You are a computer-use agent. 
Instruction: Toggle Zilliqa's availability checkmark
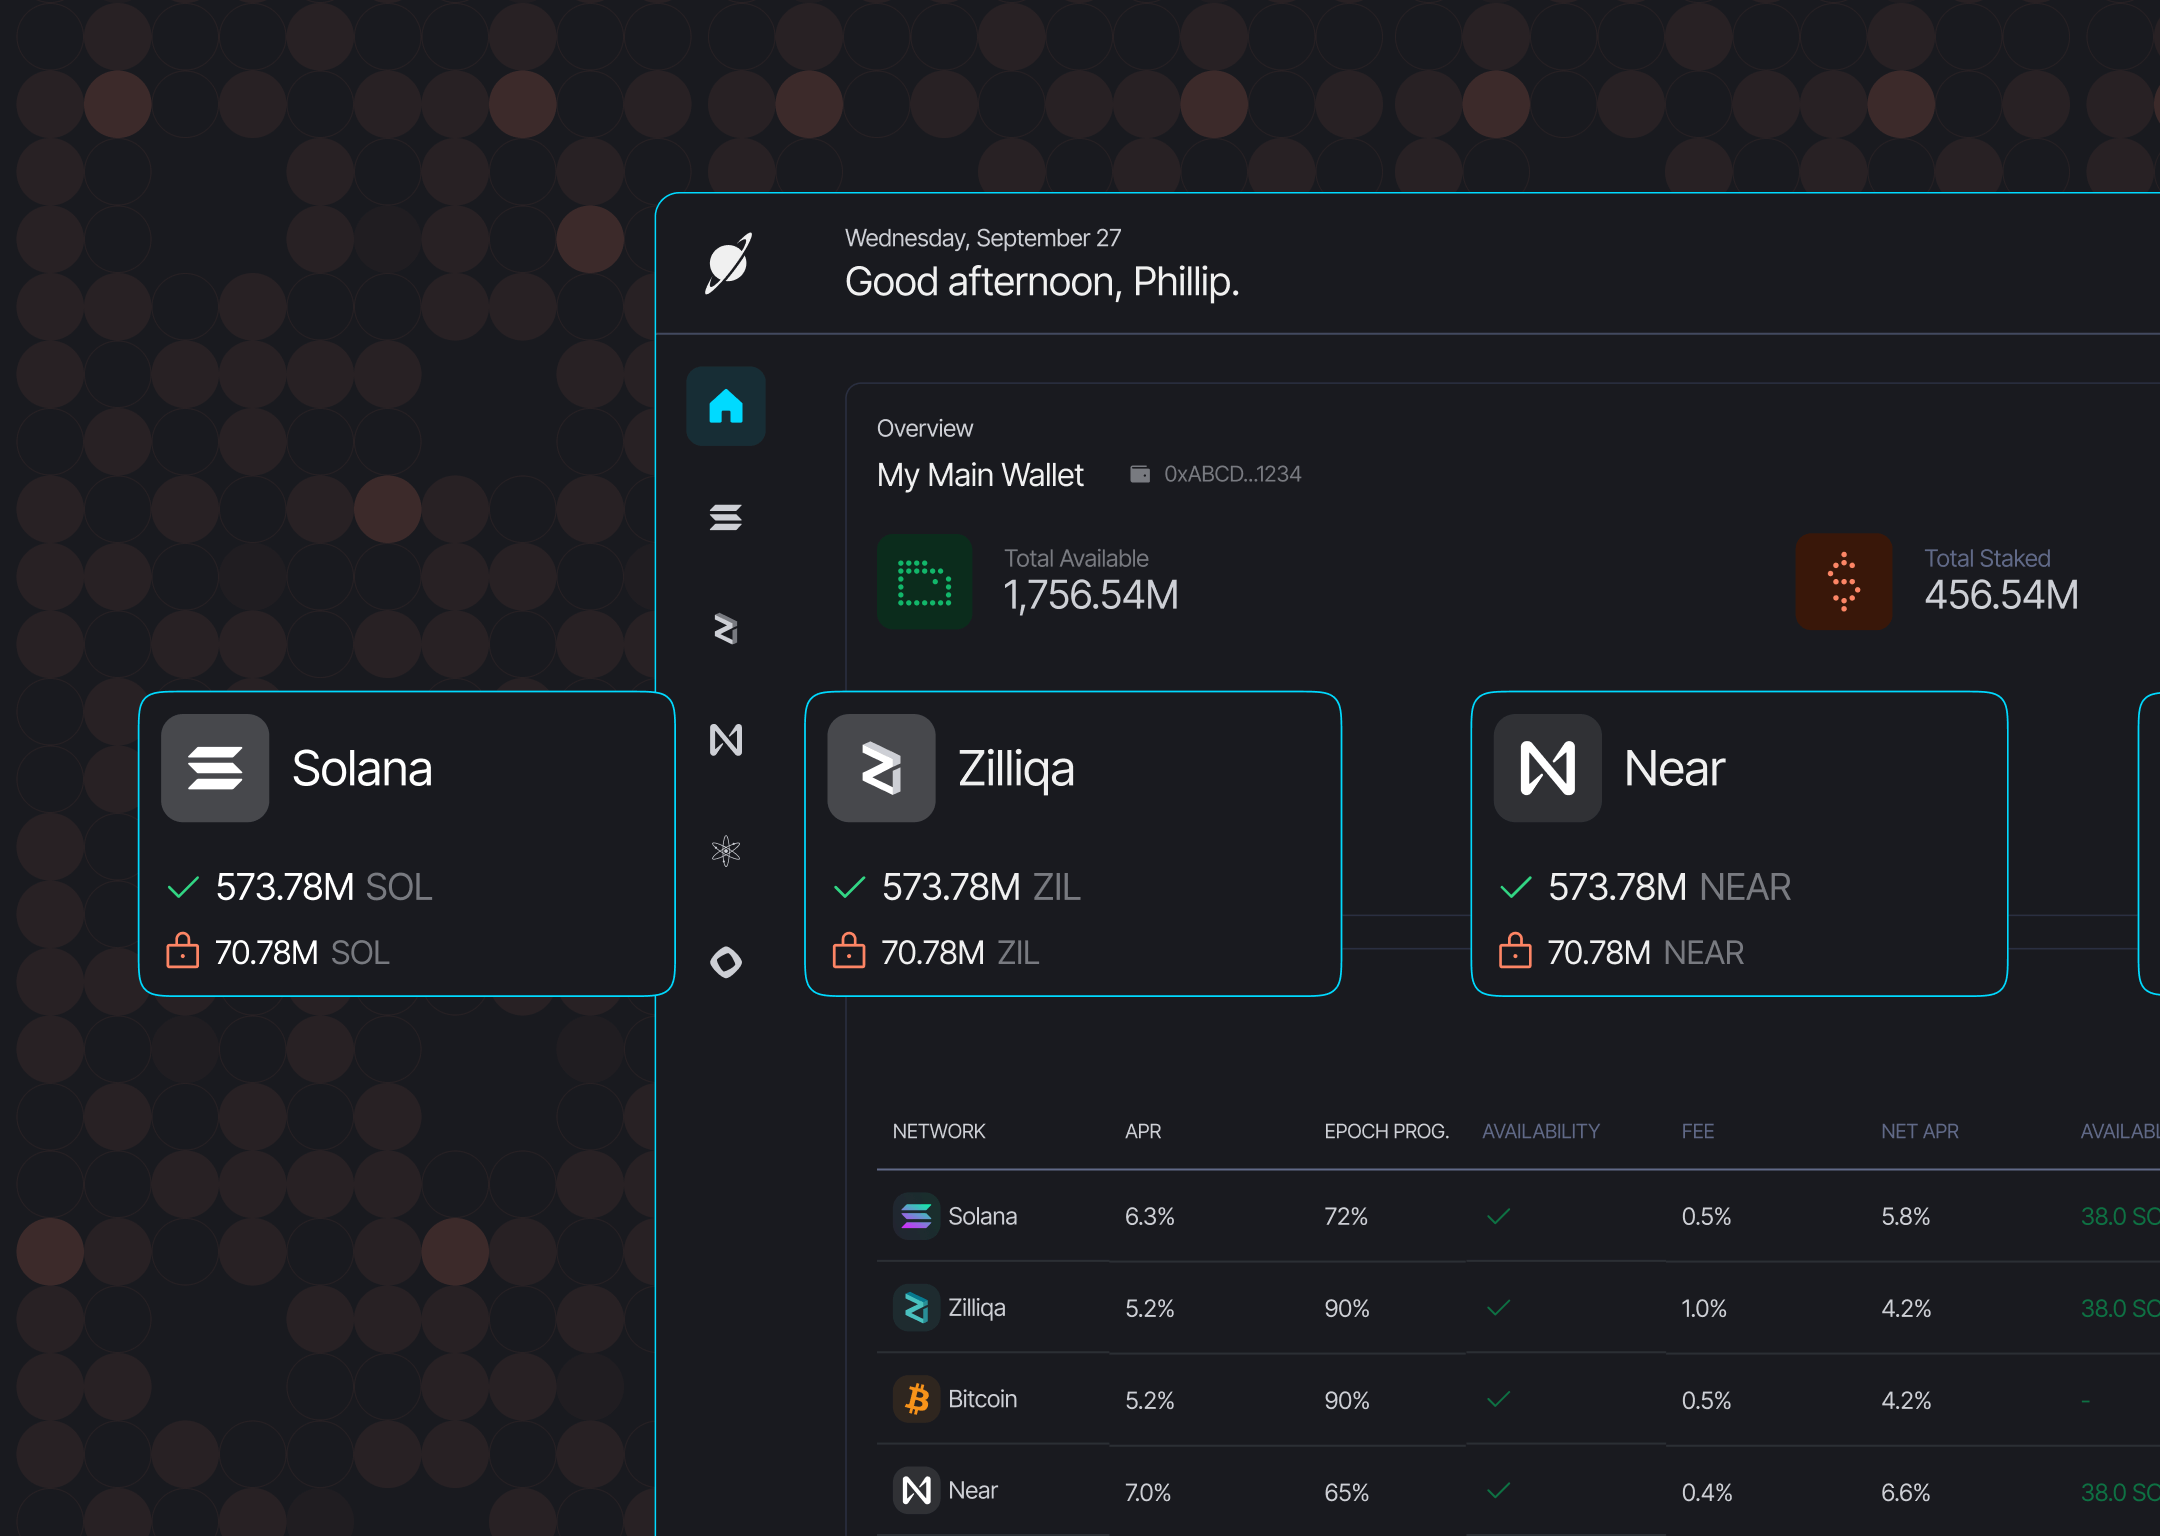(1497, 1308)
